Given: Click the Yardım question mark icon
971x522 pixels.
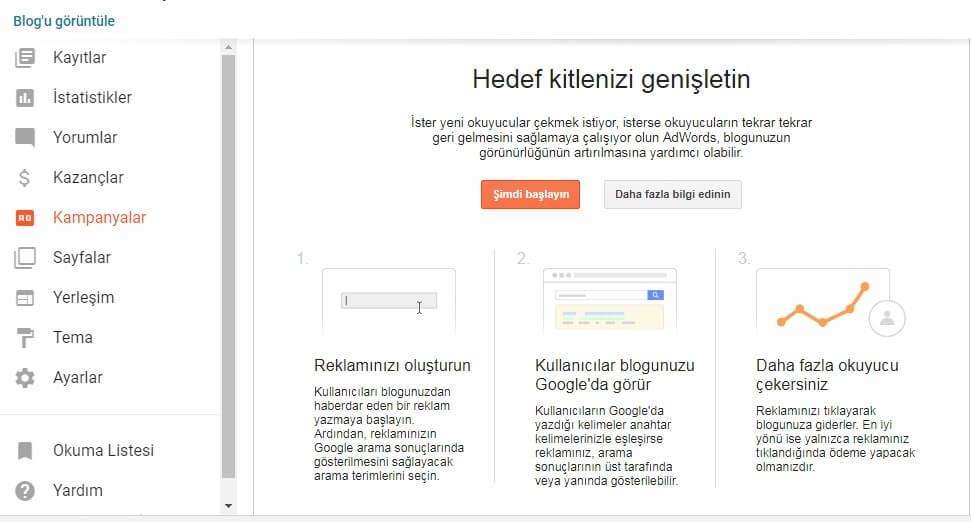Looking at the screenshot, I should pyautogui.click(x=25, y=490).
